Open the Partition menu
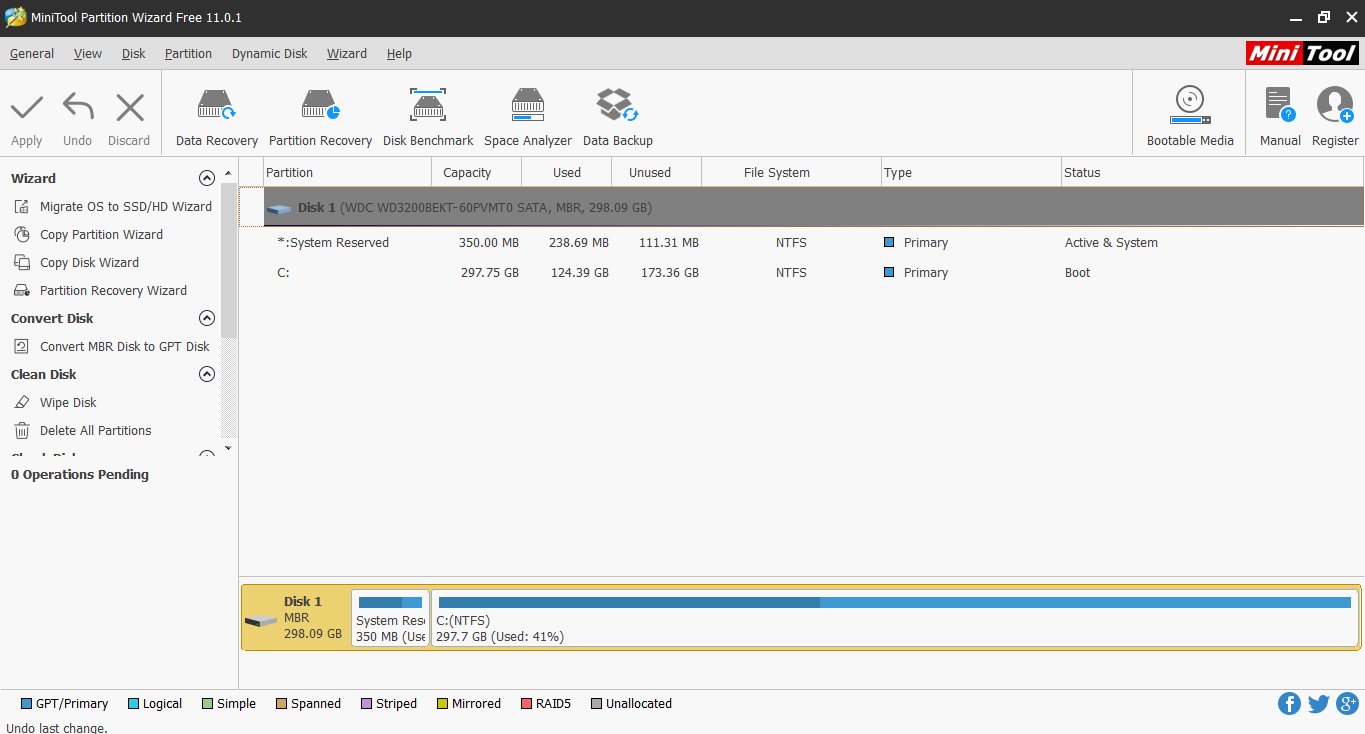Screen dimensions: 1365x734 [x=188, y=53]
